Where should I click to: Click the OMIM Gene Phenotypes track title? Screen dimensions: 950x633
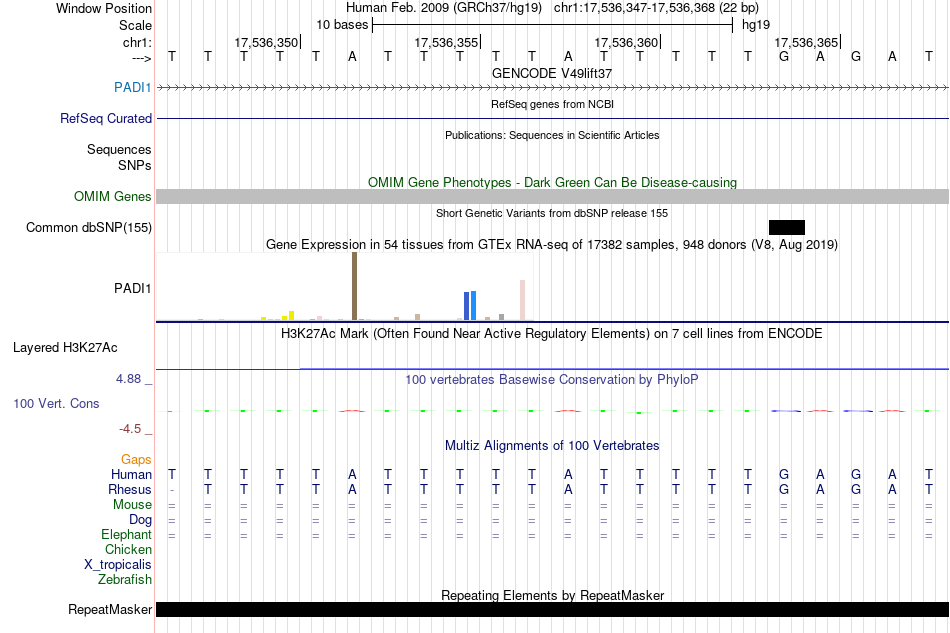click(x=552, y=182)
